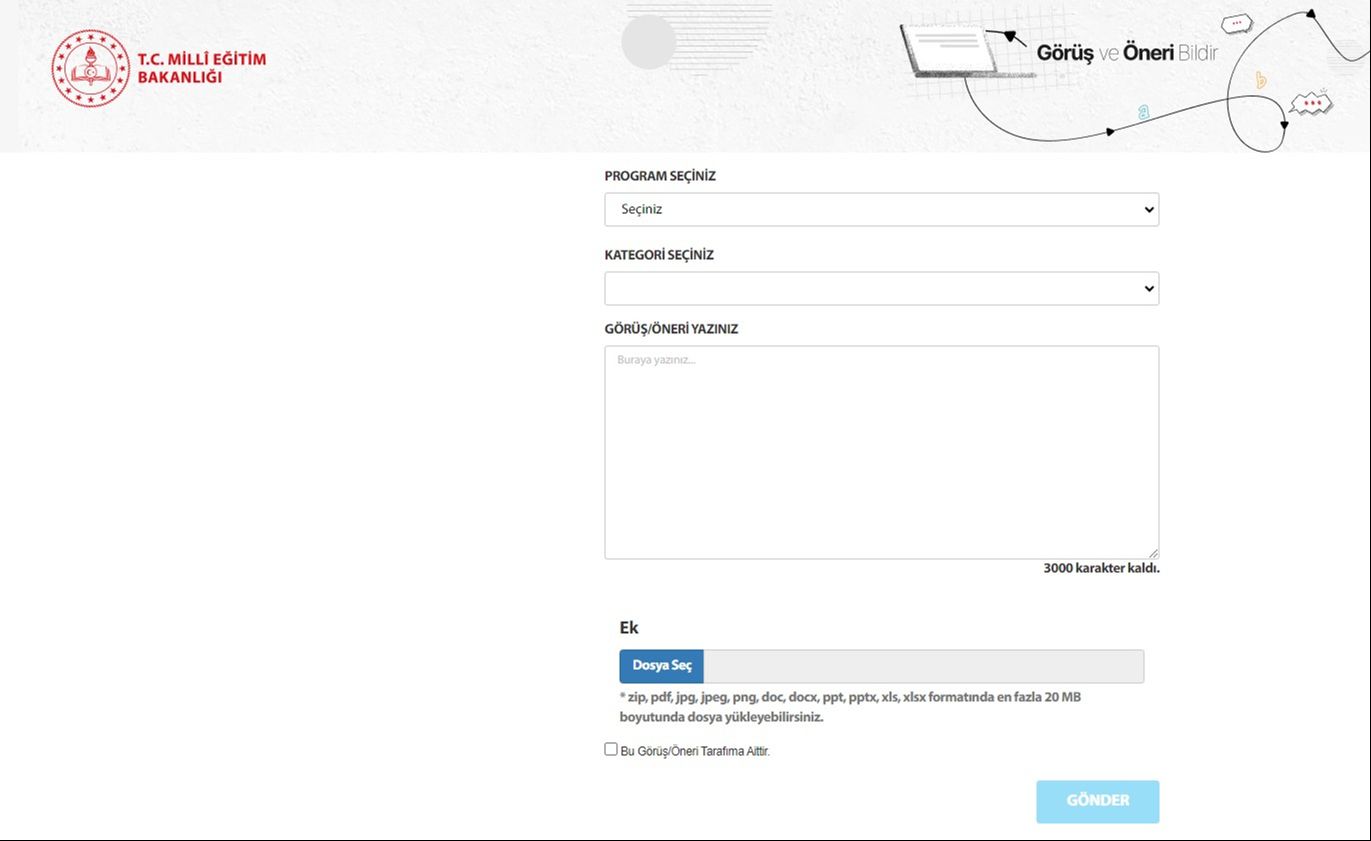Click the laptop illustration in the header
The image size is (1371, 841).
[949, 49]
